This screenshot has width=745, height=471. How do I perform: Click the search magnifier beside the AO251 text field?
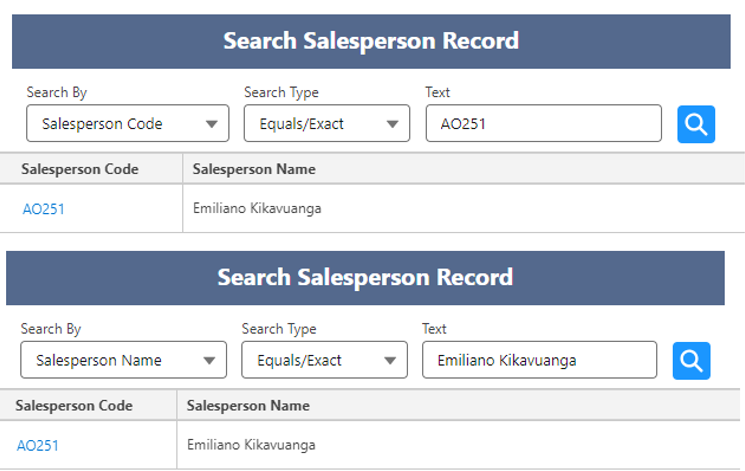696,124
